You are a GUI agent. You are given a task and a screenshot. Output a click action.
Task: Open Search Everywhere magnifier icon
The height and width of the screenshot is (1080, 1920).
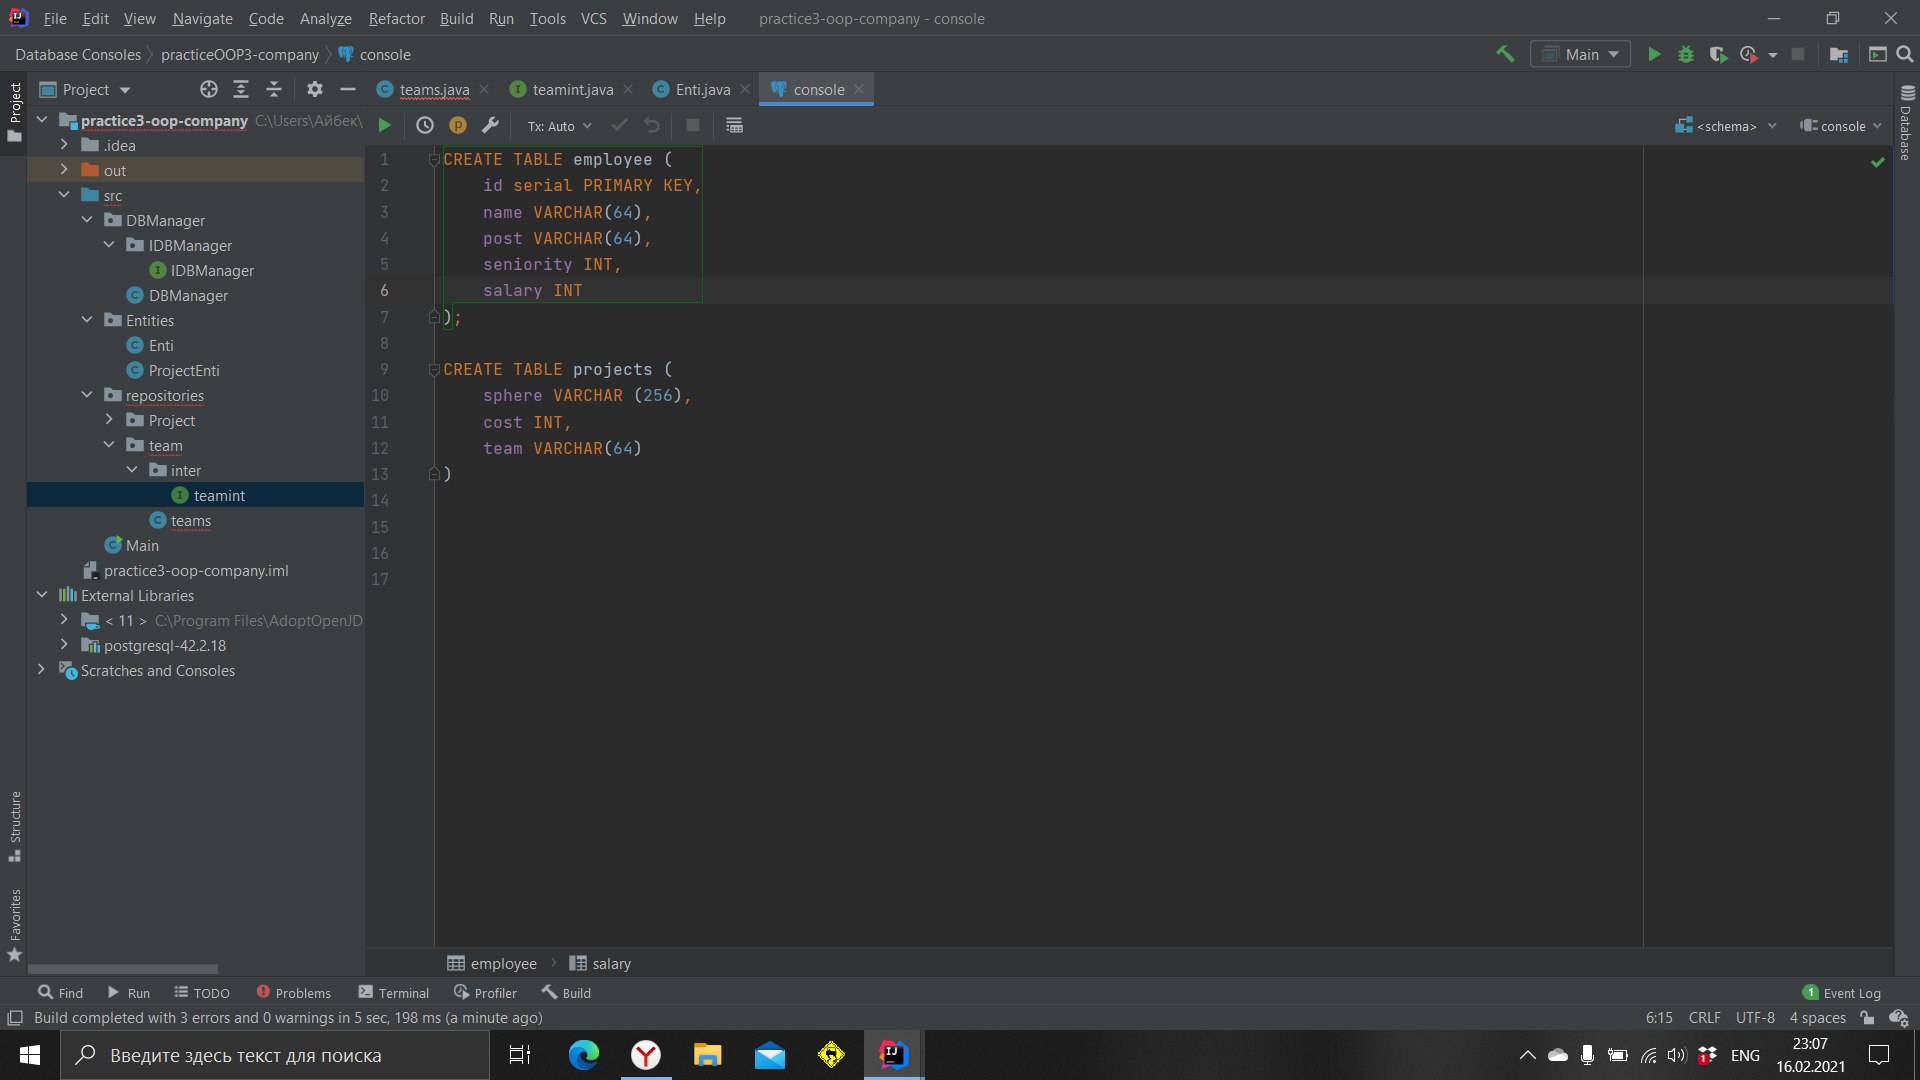click(1905, 55)
